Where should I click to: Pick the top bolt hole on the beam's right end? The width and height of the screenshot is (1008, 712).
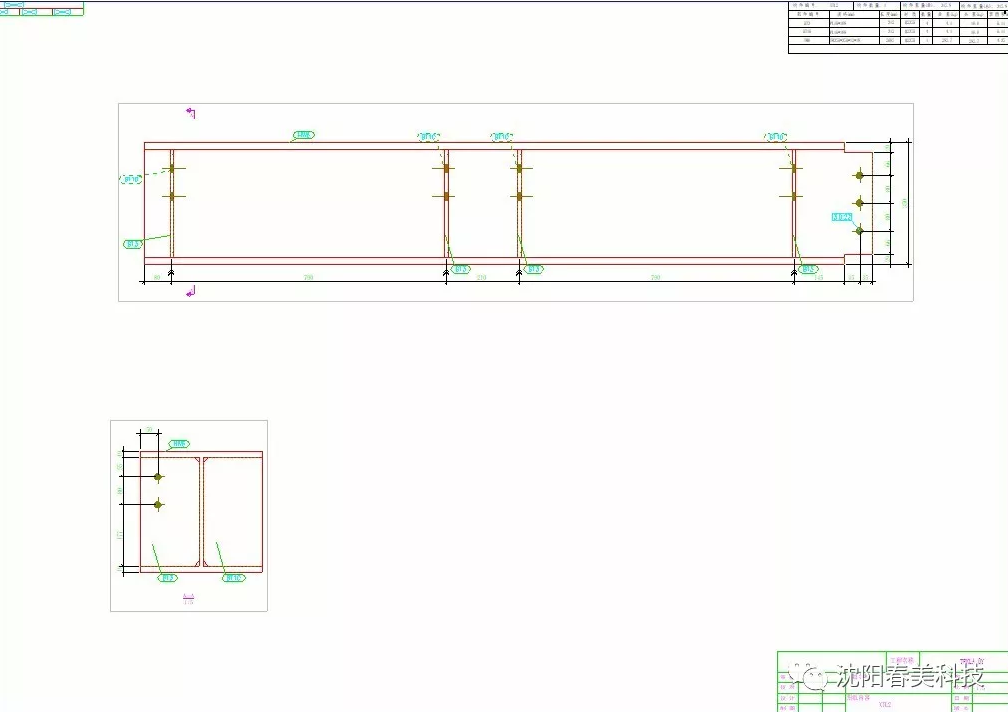point(860,175)
